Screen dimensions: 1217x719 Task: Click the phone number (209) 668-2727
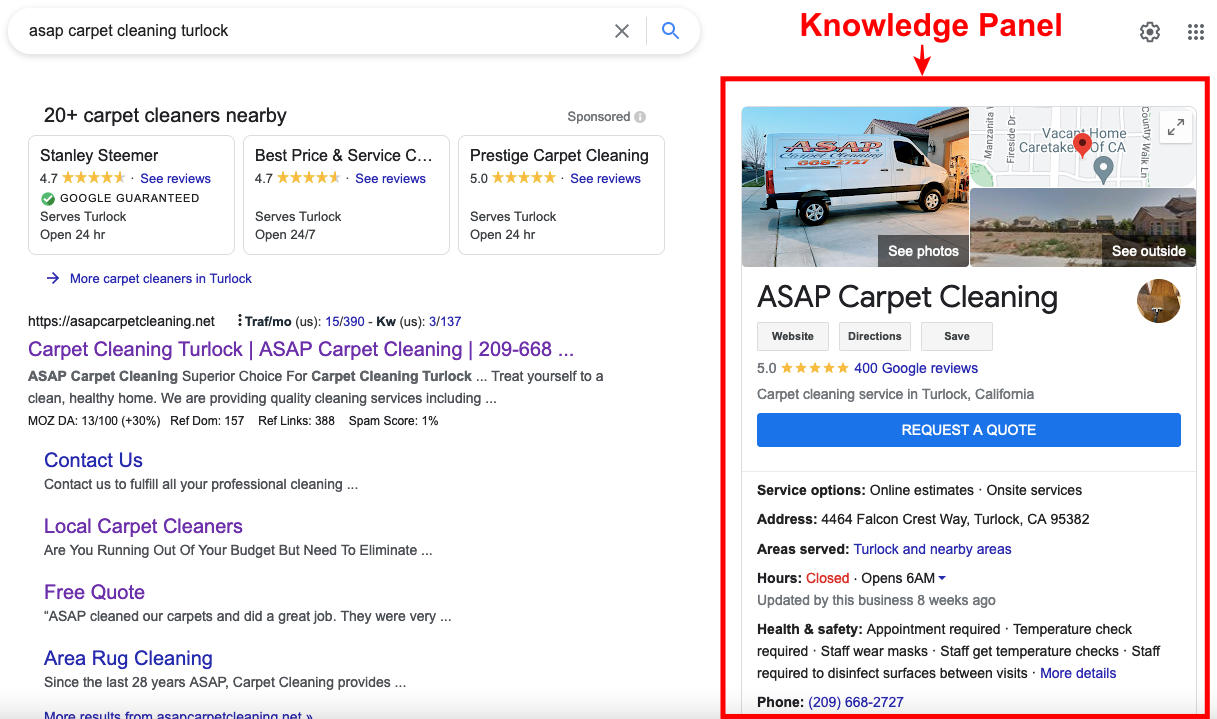pos(856,702)
